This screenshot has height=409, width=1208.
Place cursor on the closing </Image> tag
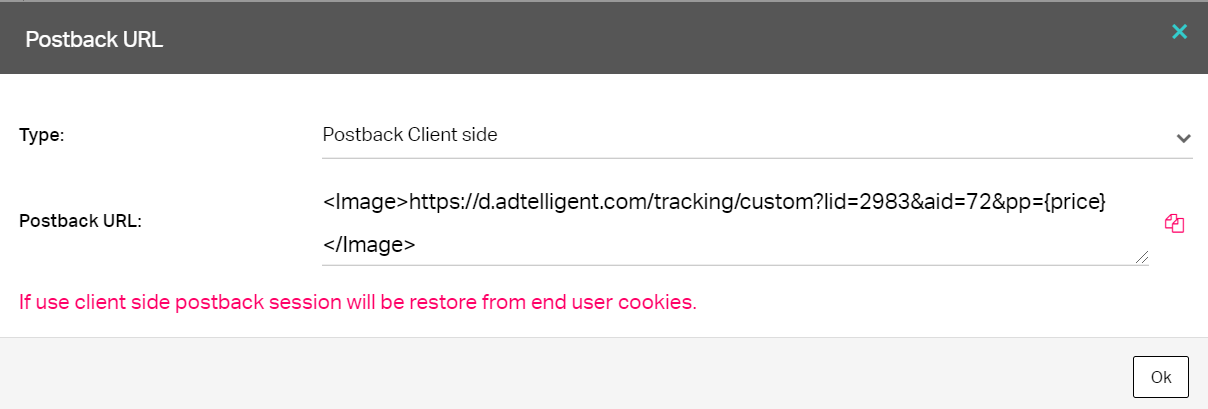(368, 244)
